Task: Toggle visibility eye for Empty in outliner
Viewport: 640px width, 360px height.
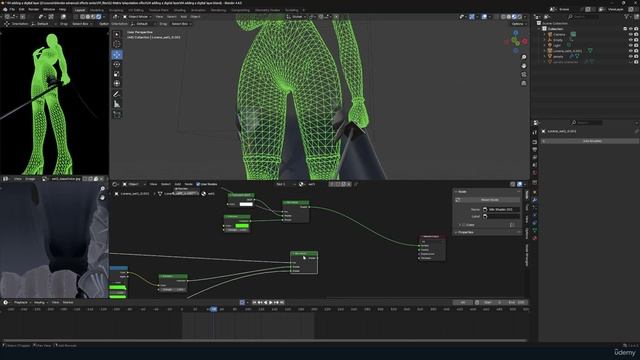Action: coord(631,40)
